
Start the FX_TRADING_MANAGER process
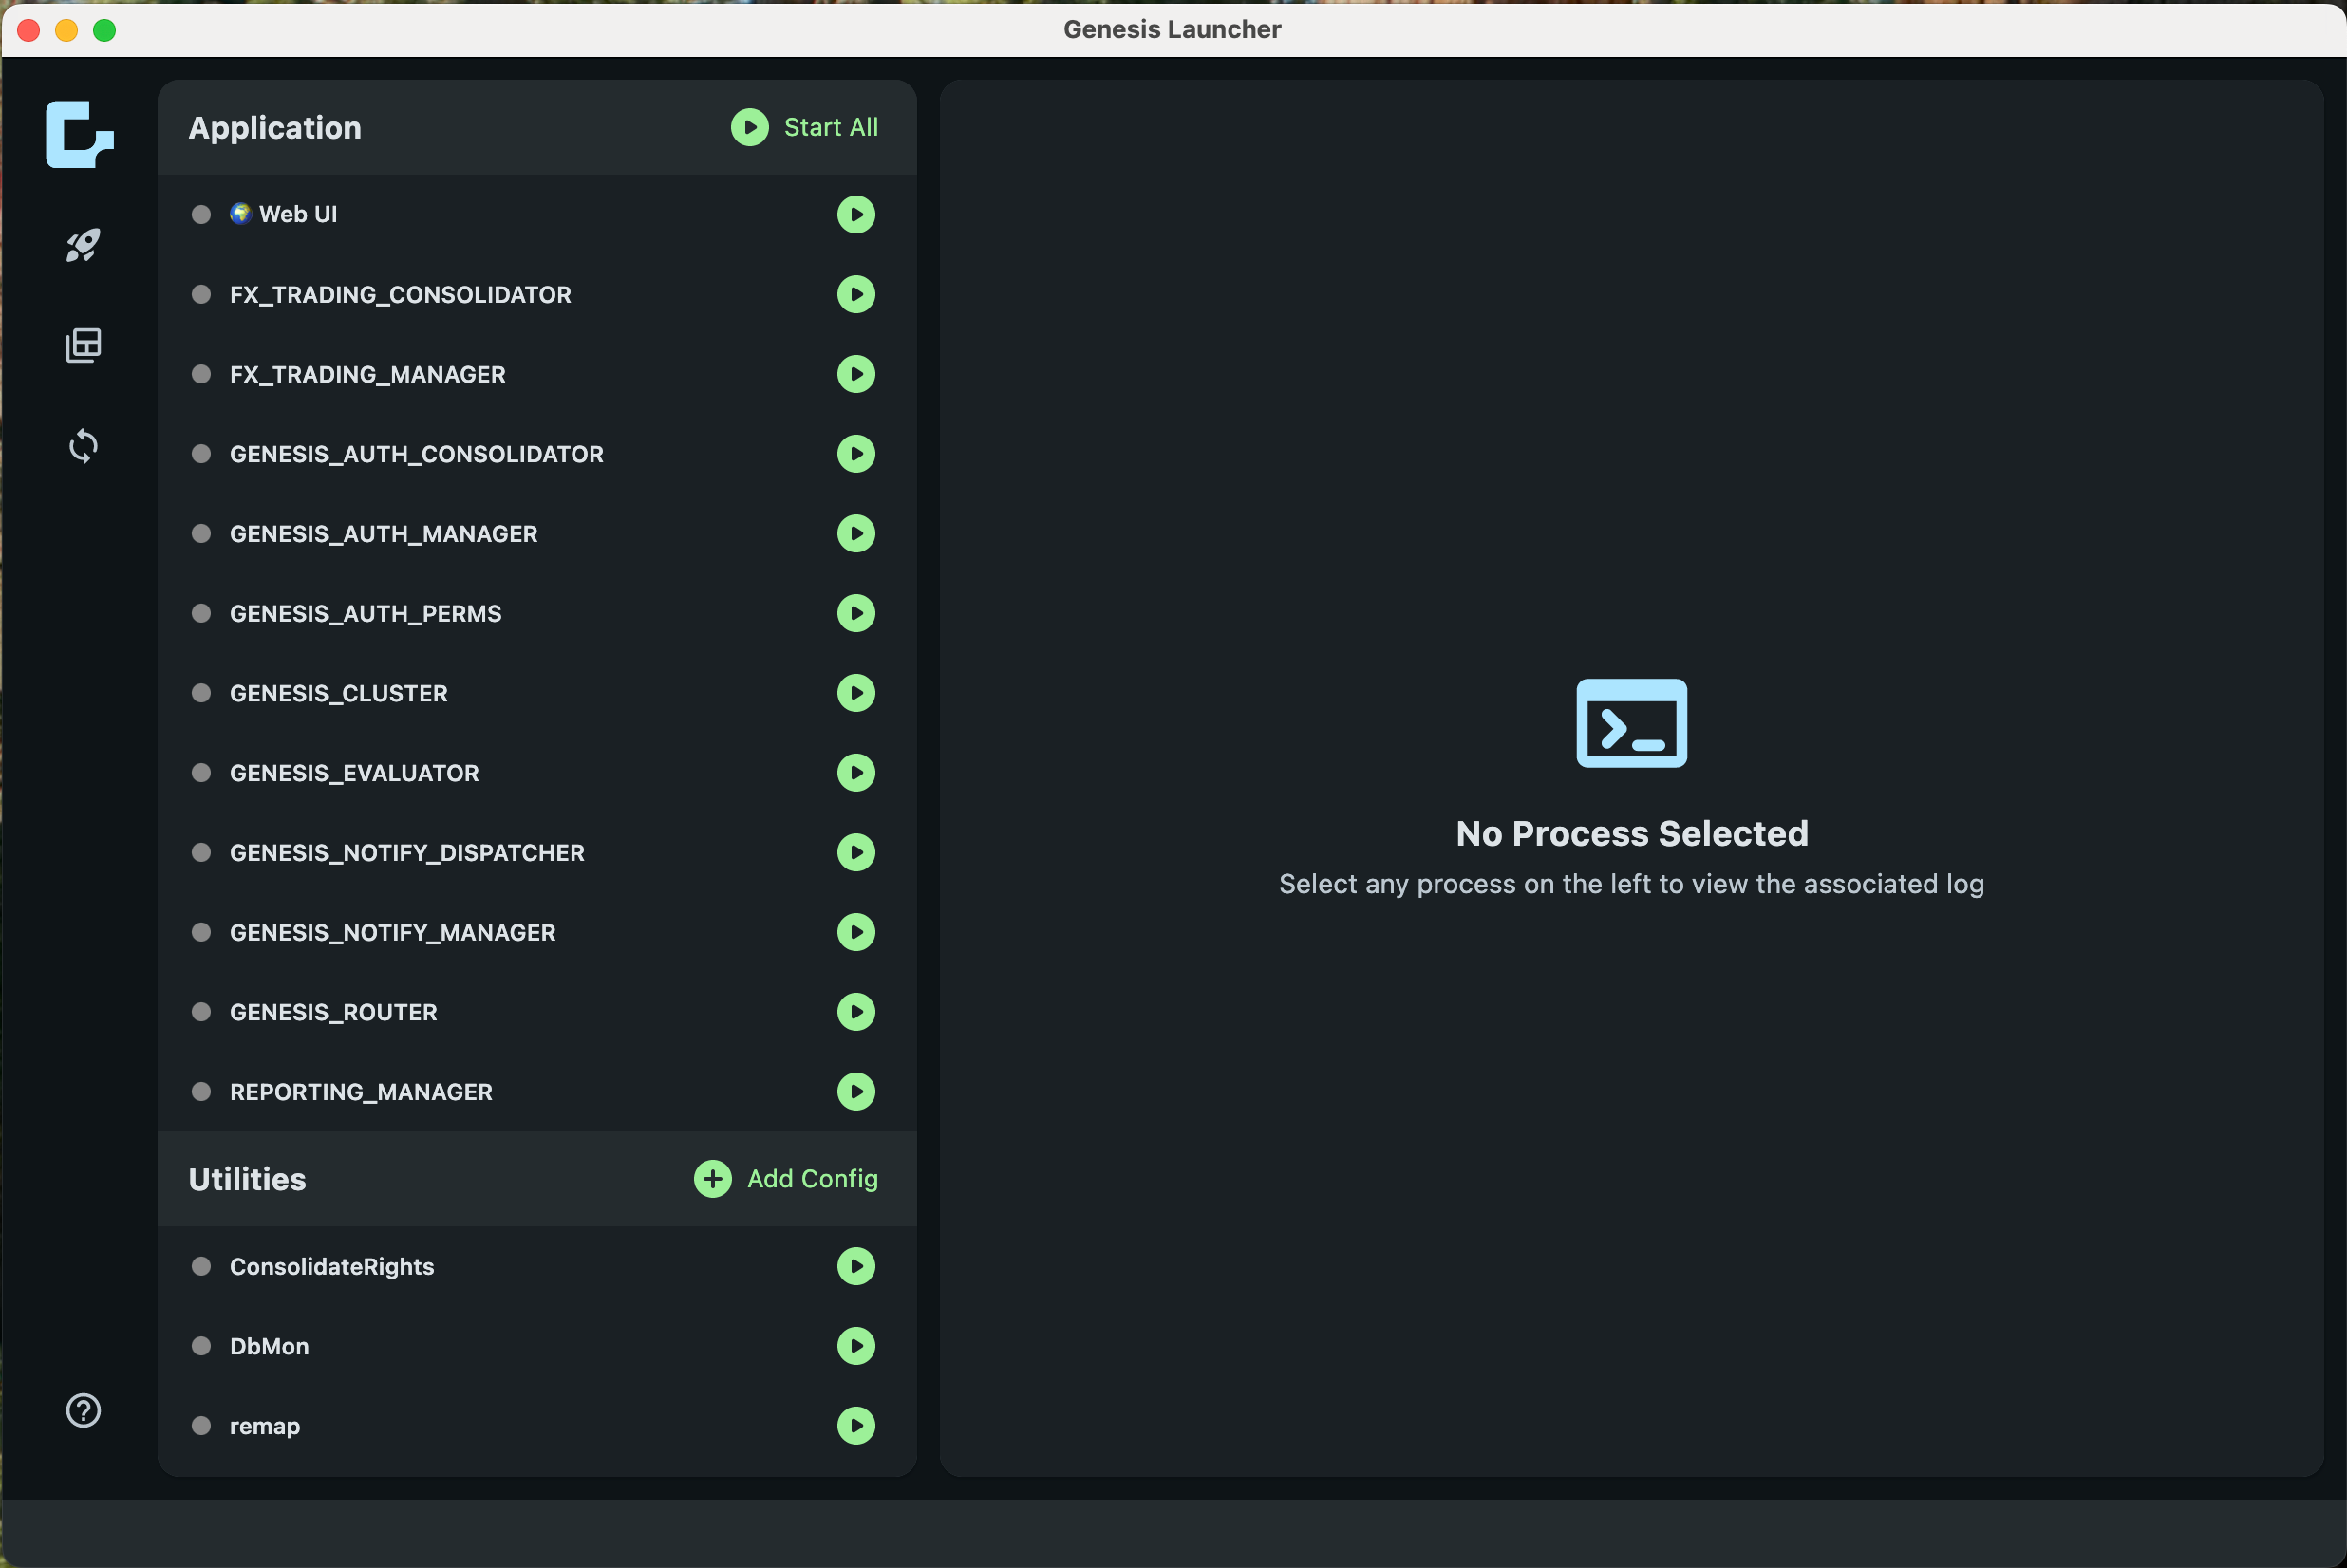pyautogui.click(x=856, y=374)
